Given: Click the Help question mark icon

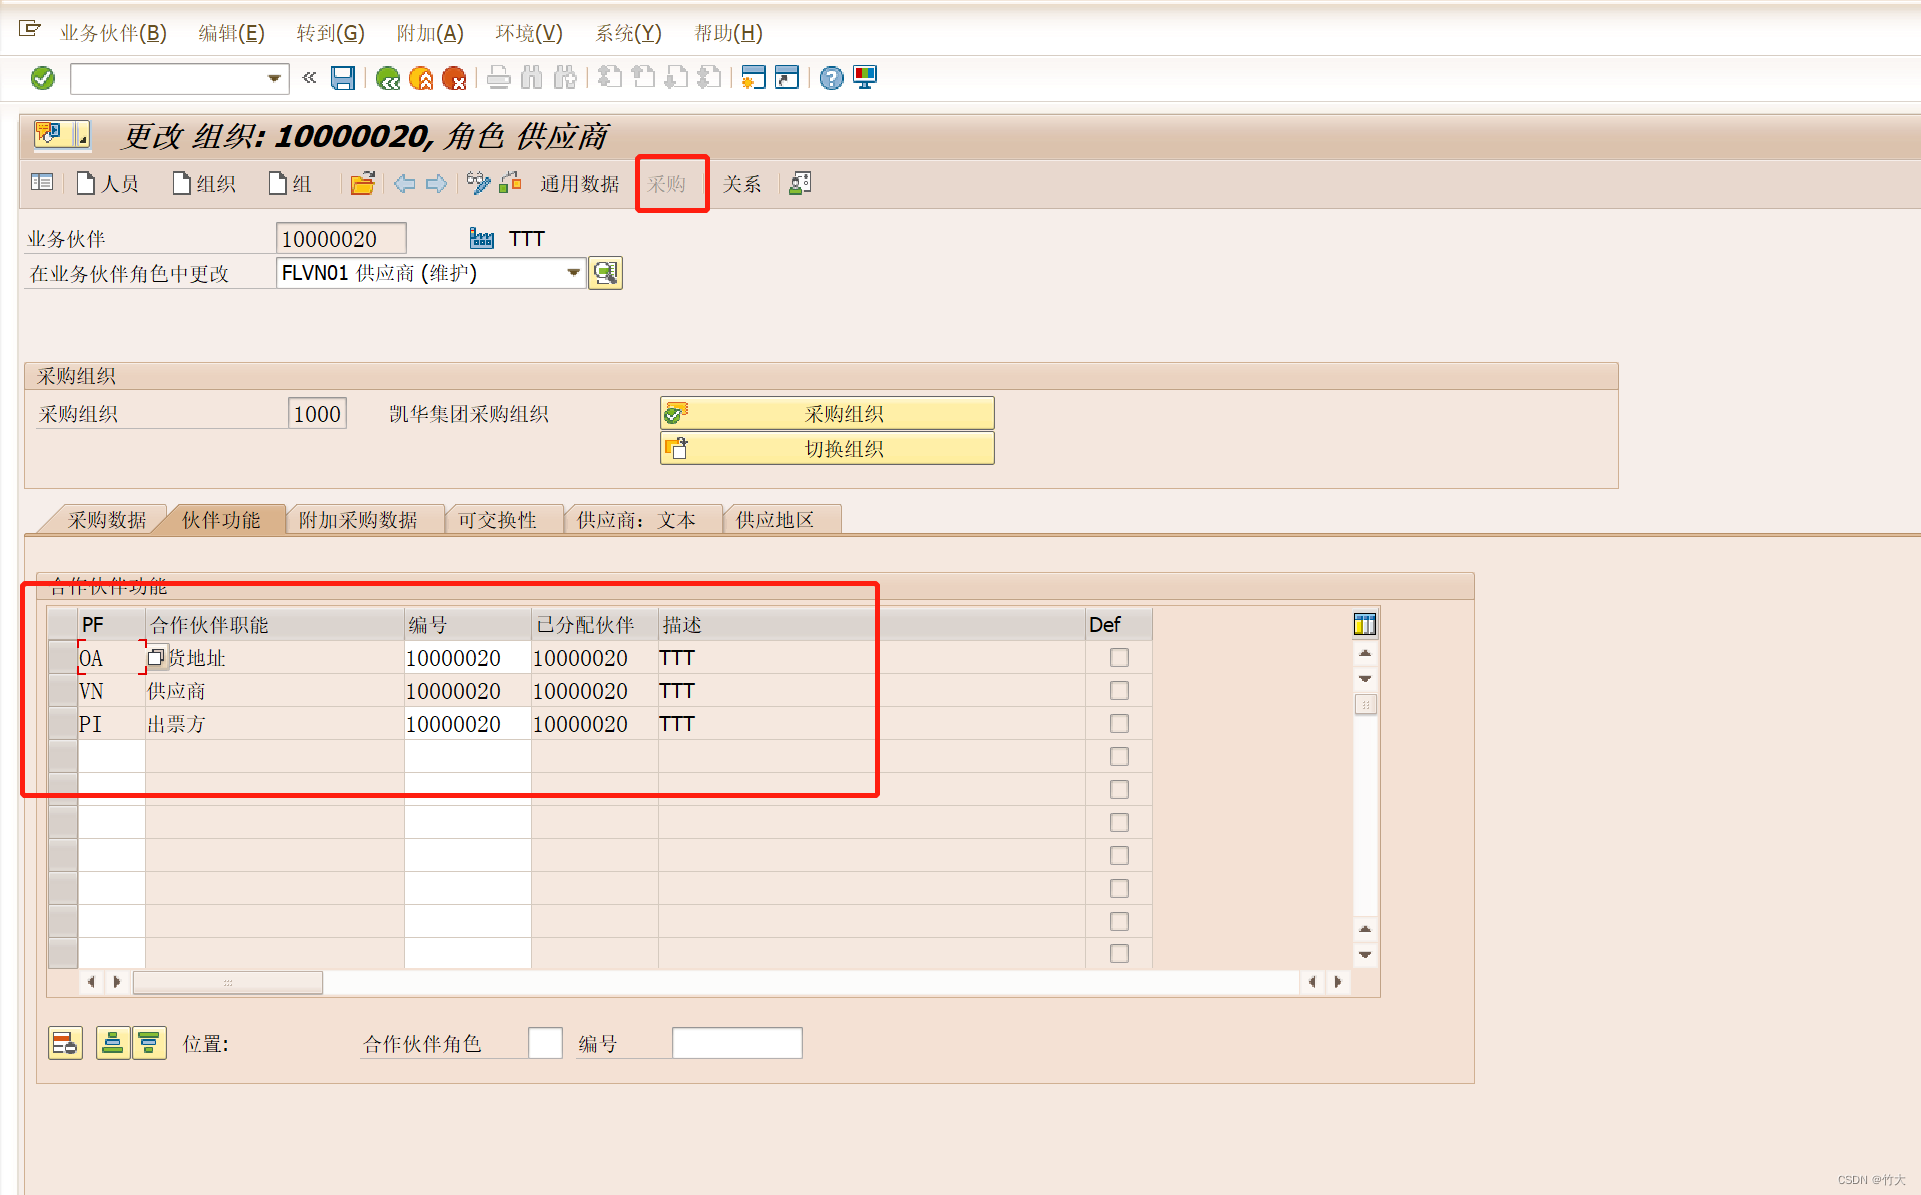Looking at the screenshot, I should tap(831, 78).
